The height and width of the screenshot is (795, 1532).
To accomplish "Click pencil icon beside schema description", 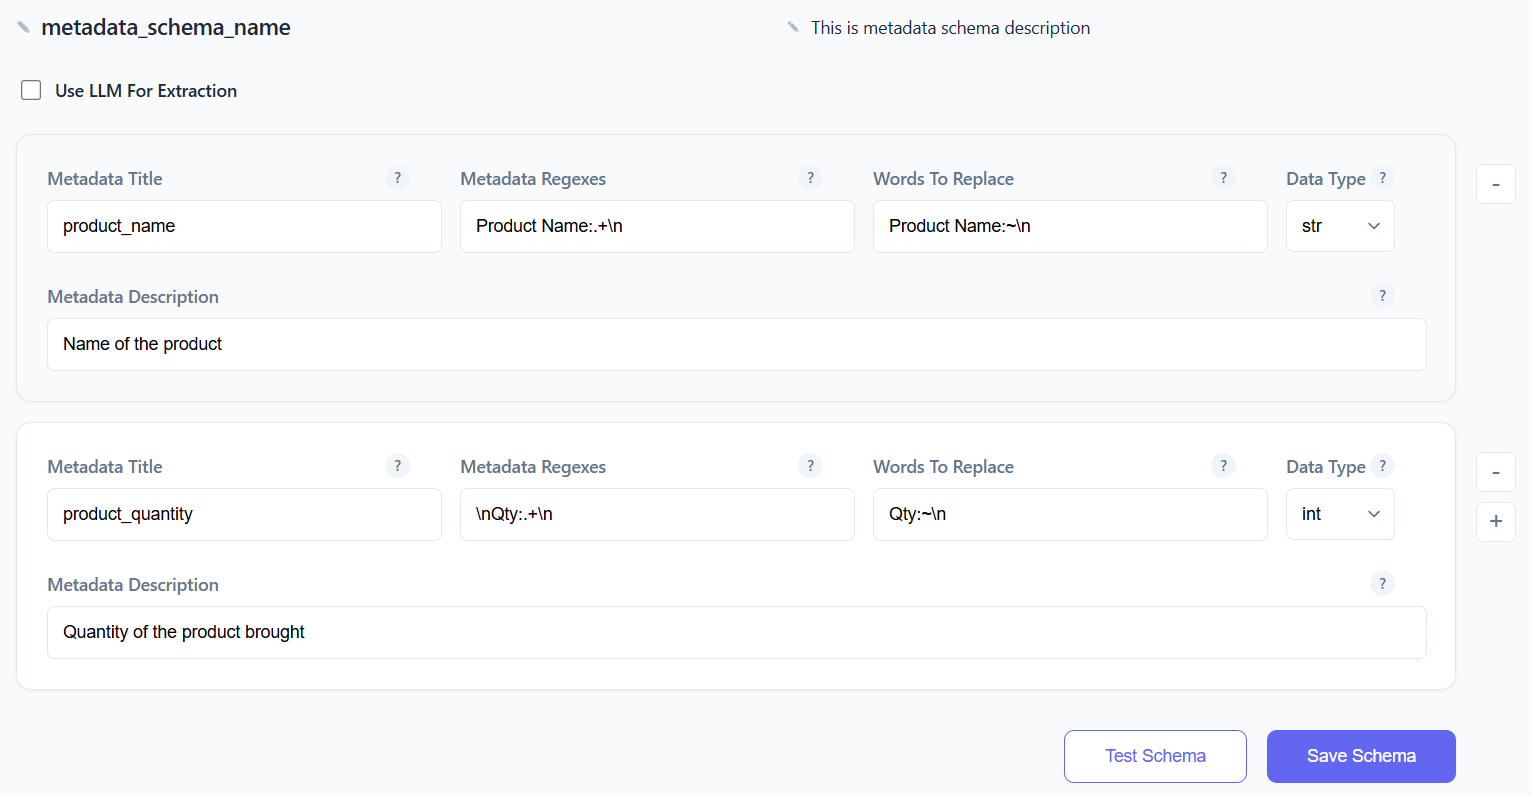I will click(793, 27).
